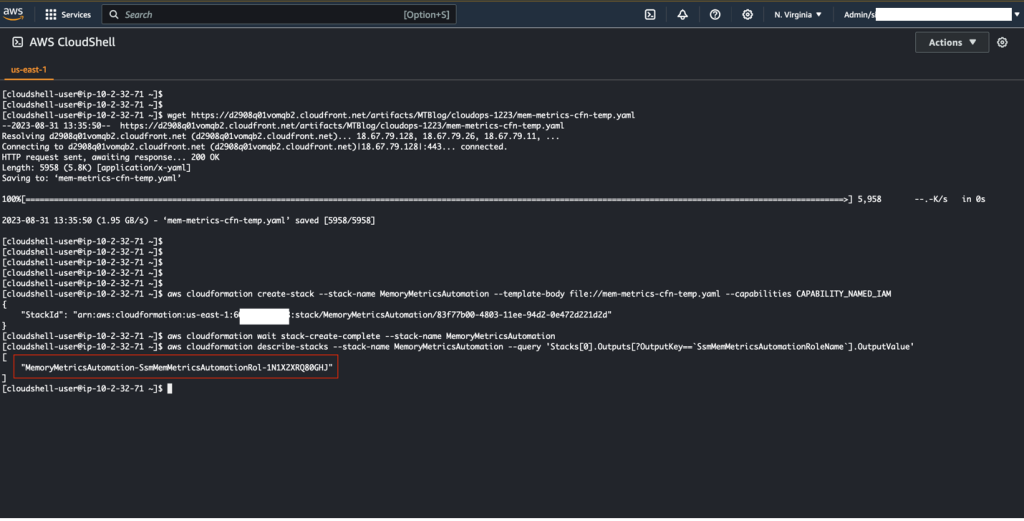Open the notifications bell
Screen dimensions: 1024x521
682,14
